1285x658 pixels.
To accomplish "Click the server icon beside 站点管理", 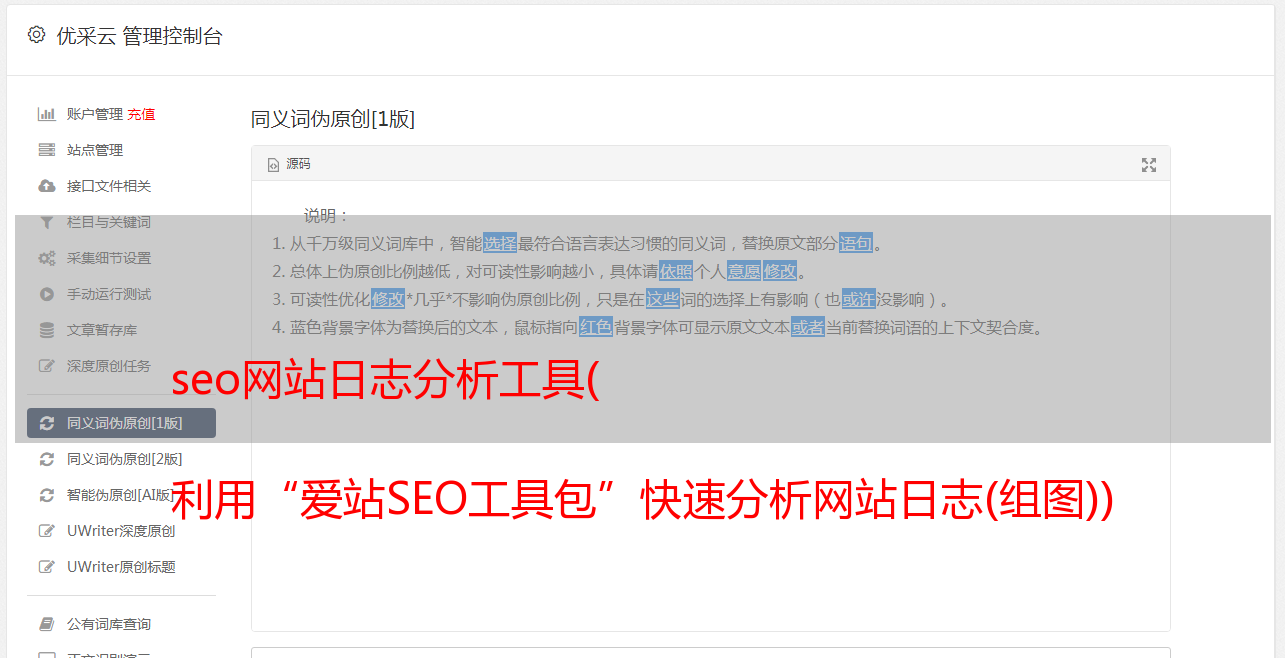I will pos(46,150).
